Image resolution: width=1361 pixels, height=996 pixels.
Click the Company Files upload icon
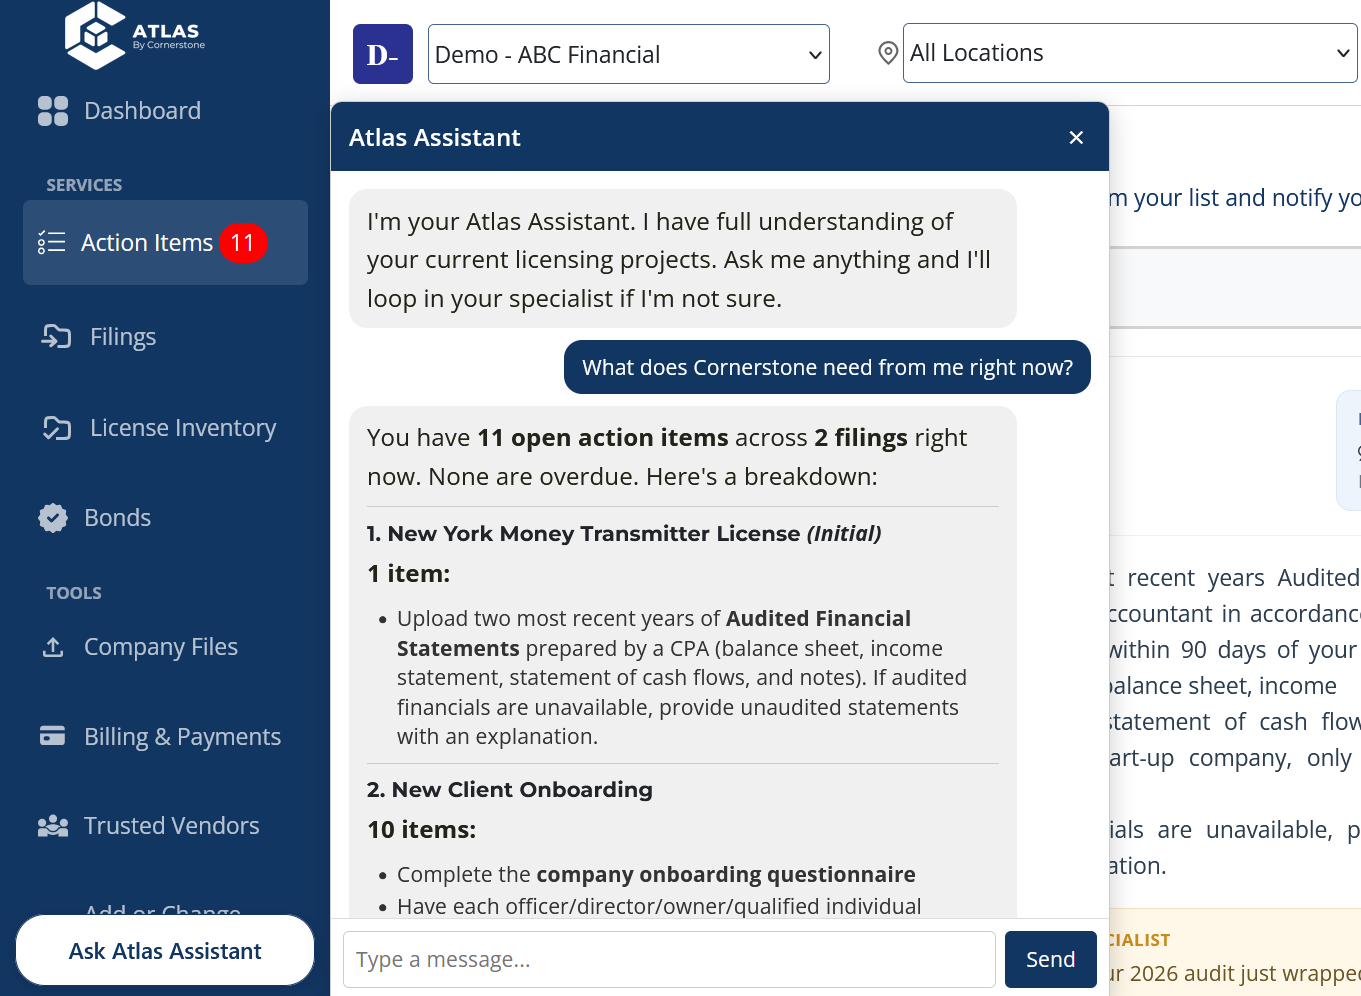pyautogui.click(x=53, y=647)
